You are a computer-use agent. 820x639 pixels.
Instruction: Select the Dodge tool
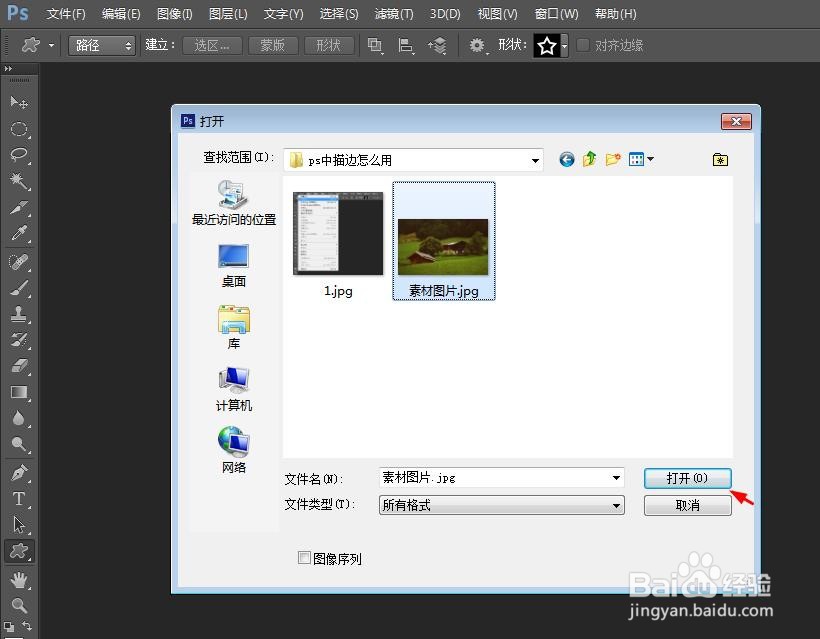coord(19,444)
